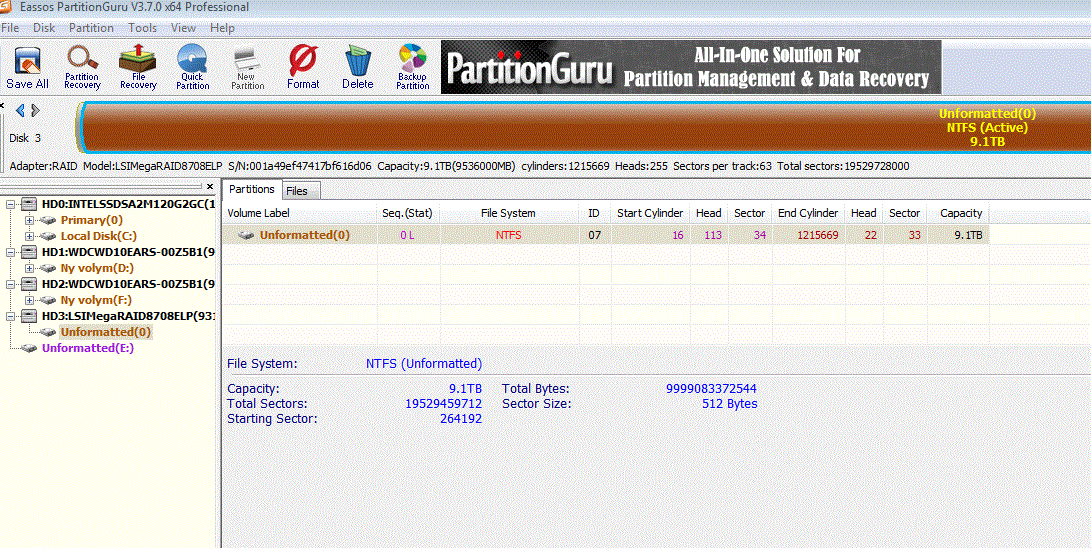Open the View menu
Screen dimensions: 1091x548
184,28
